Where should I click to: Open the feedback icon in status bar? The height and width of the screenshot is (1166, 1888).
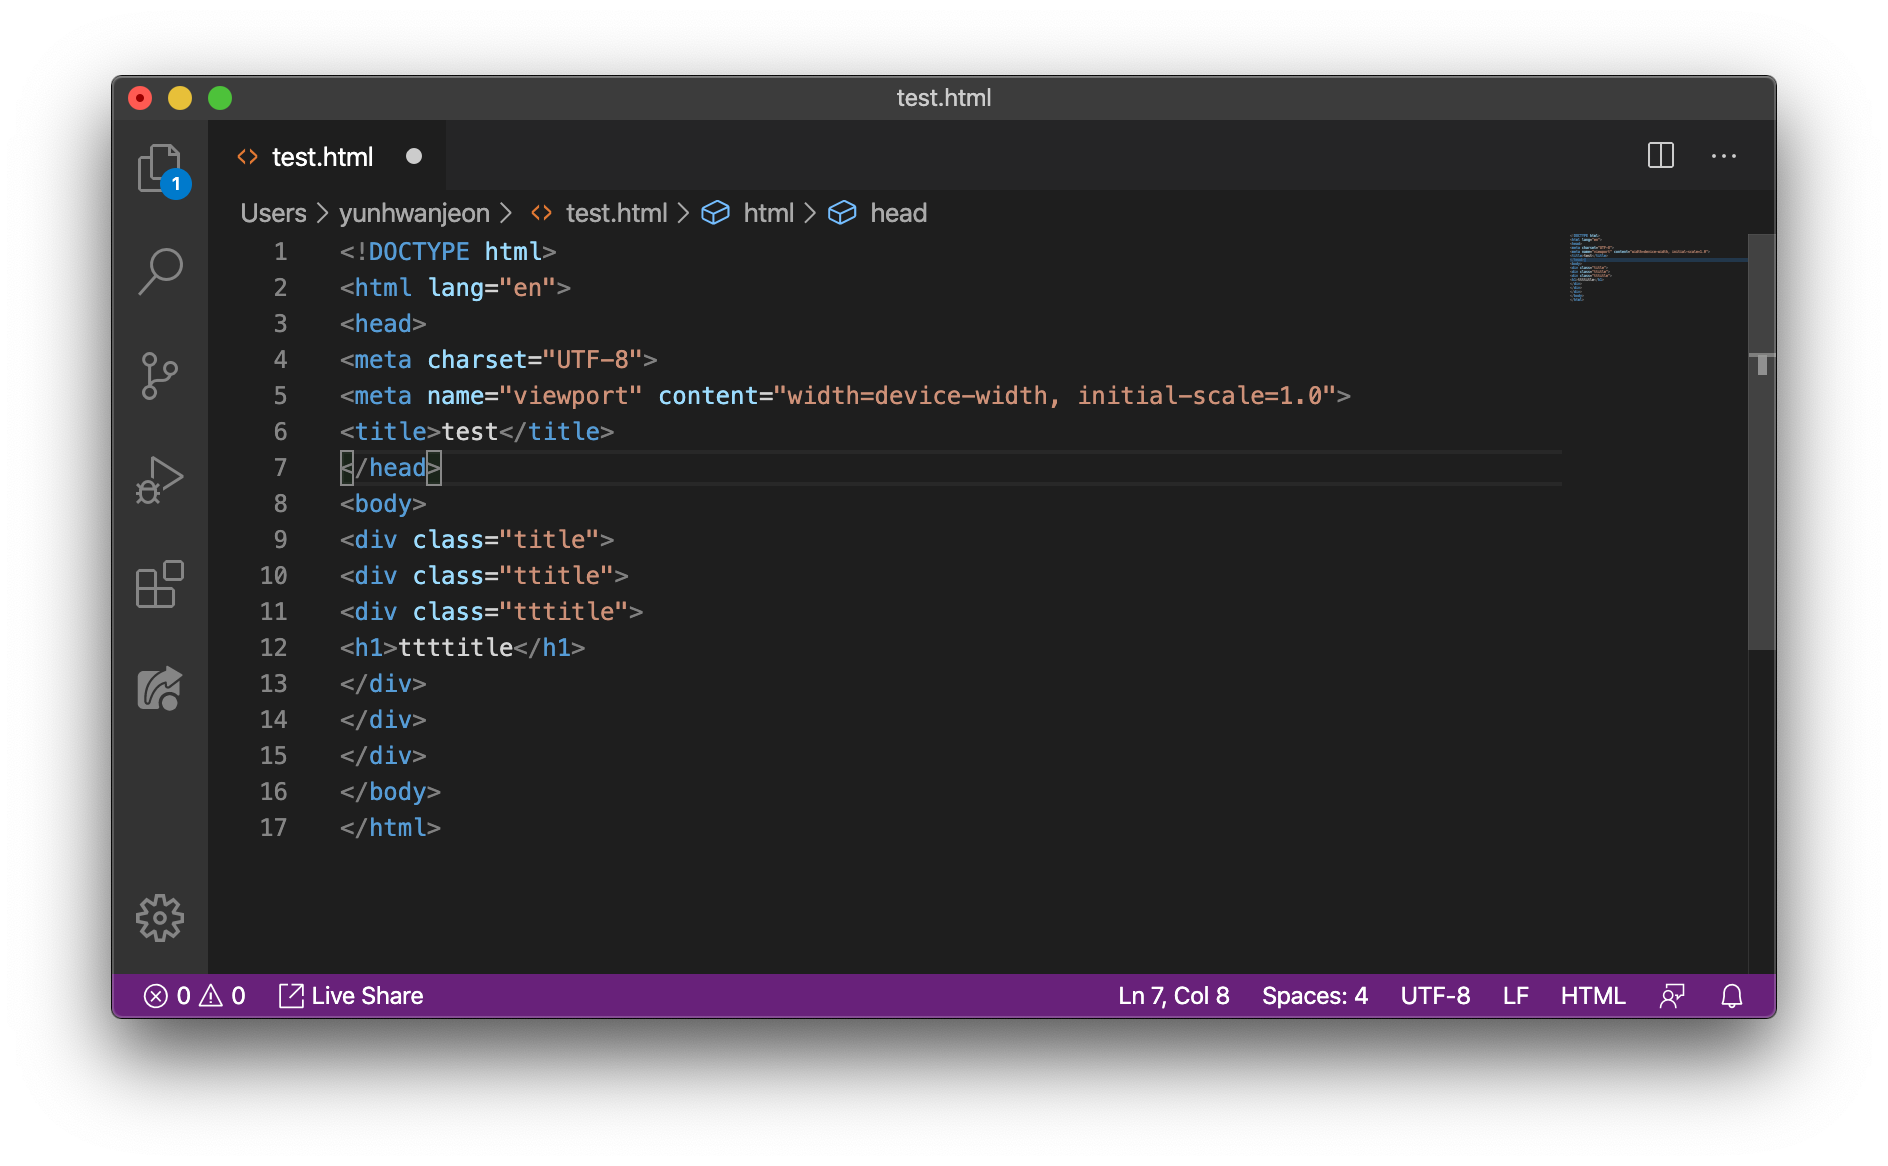(1672, 996)
